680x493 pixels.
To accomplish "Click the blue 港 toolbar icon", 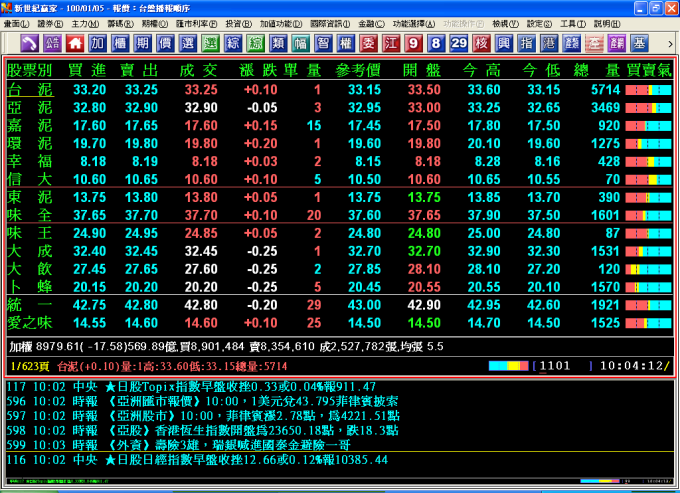I will pos(549,43).
